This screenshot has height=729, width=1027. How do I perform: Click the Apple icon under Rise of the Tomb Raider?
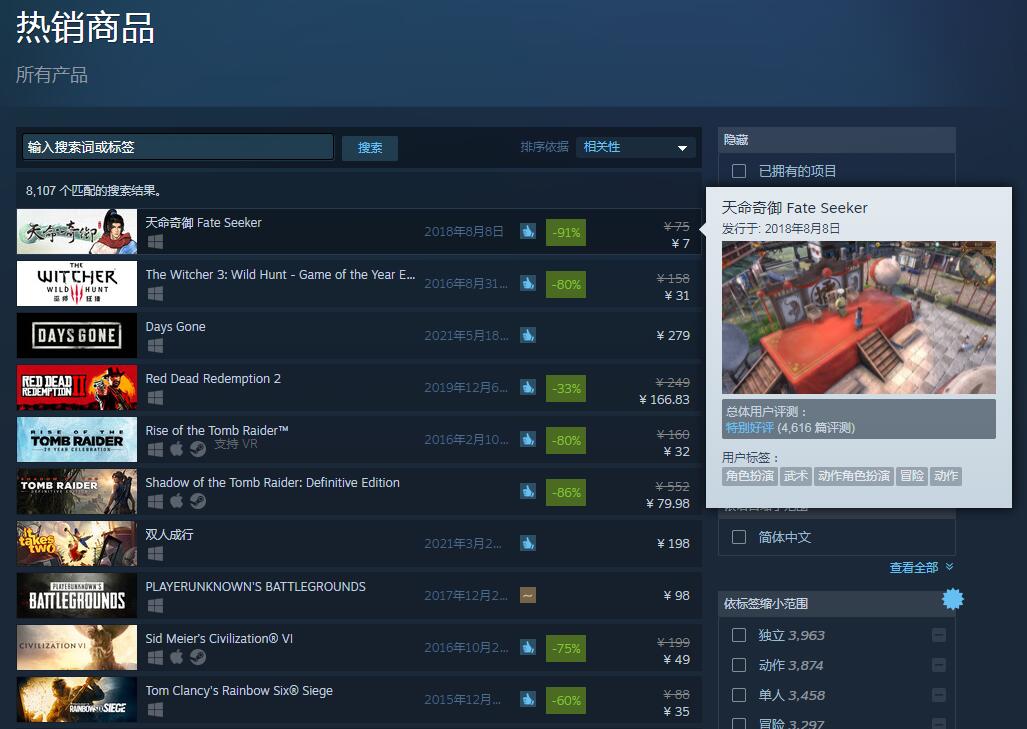[x=176, y=449]
